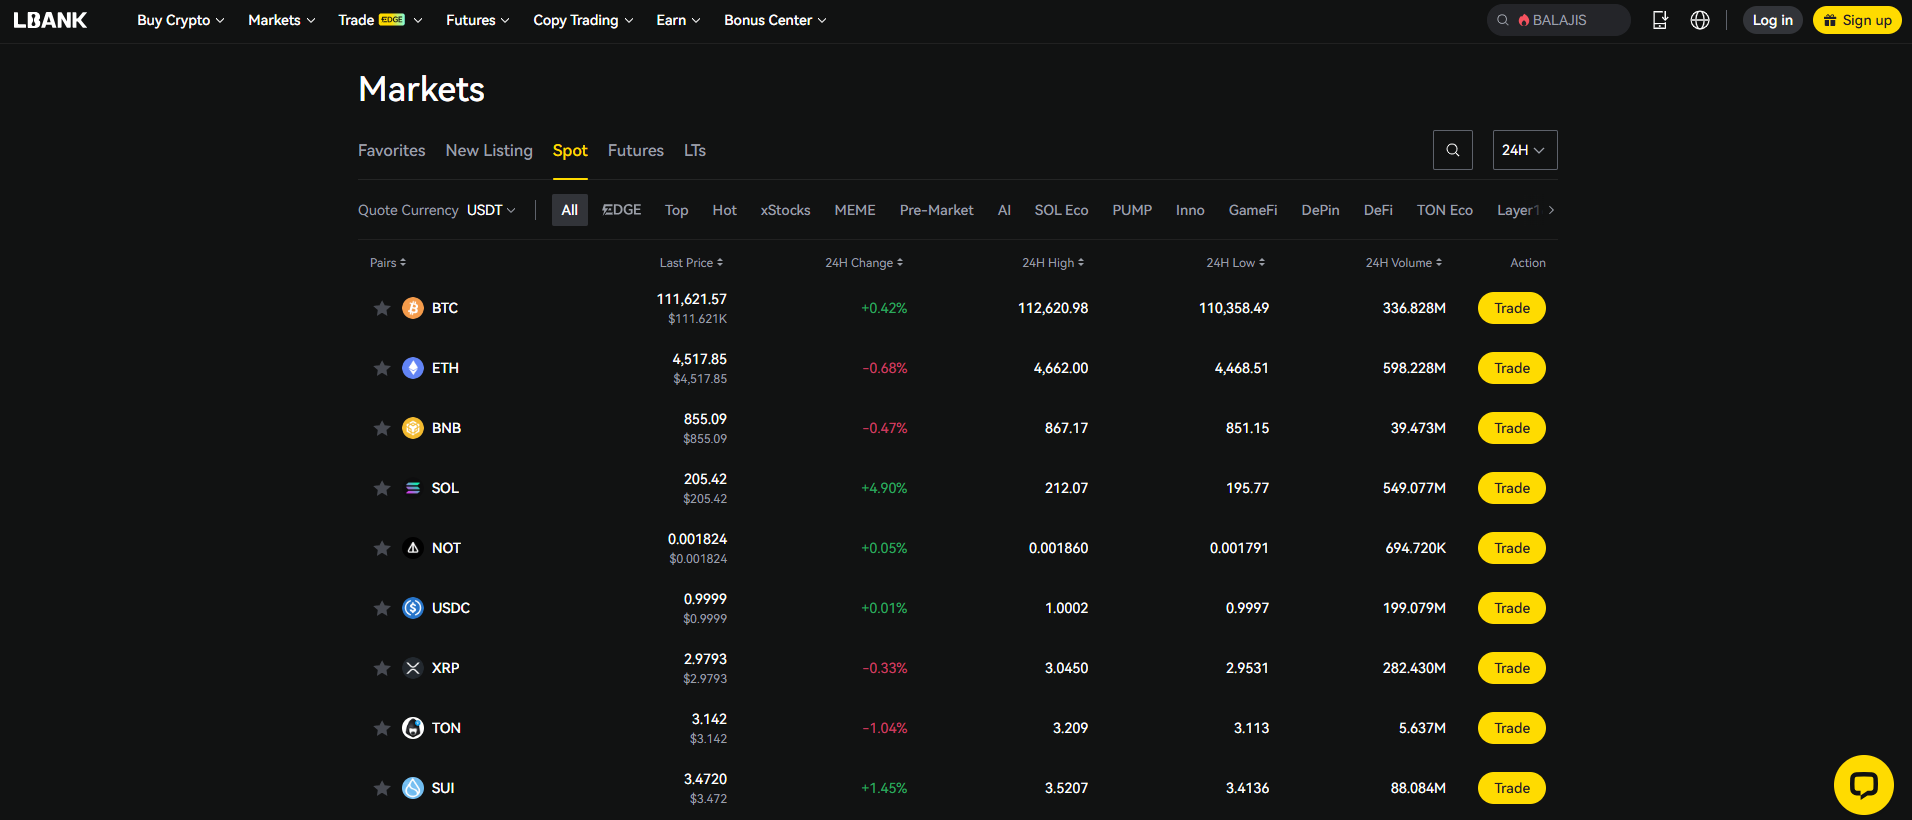1912x820 pixels.
Task: Click the USDC coin icon
Action: (413, 608)
